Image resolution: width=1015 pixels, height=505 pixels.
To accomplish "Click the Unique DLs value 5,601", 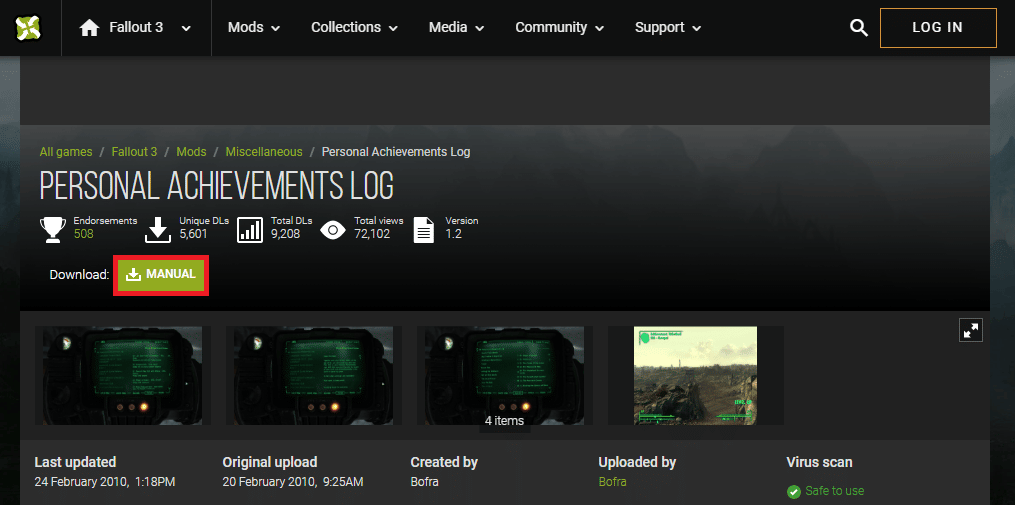I will (194, 234).
